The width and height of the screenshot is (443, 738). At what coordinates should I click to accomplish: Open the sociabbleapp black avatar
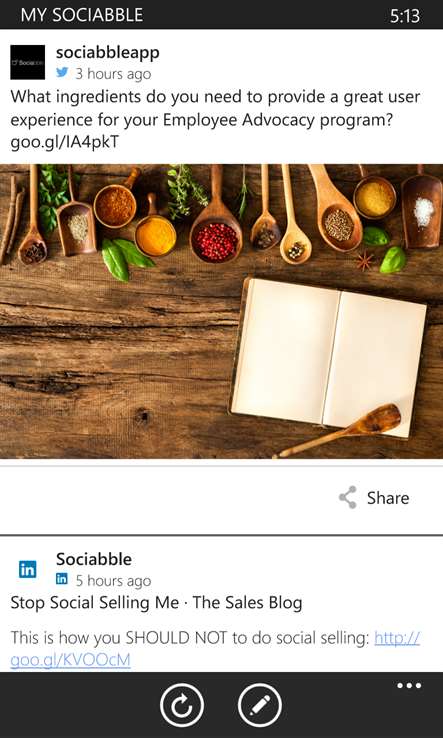[x=28, y=62]
